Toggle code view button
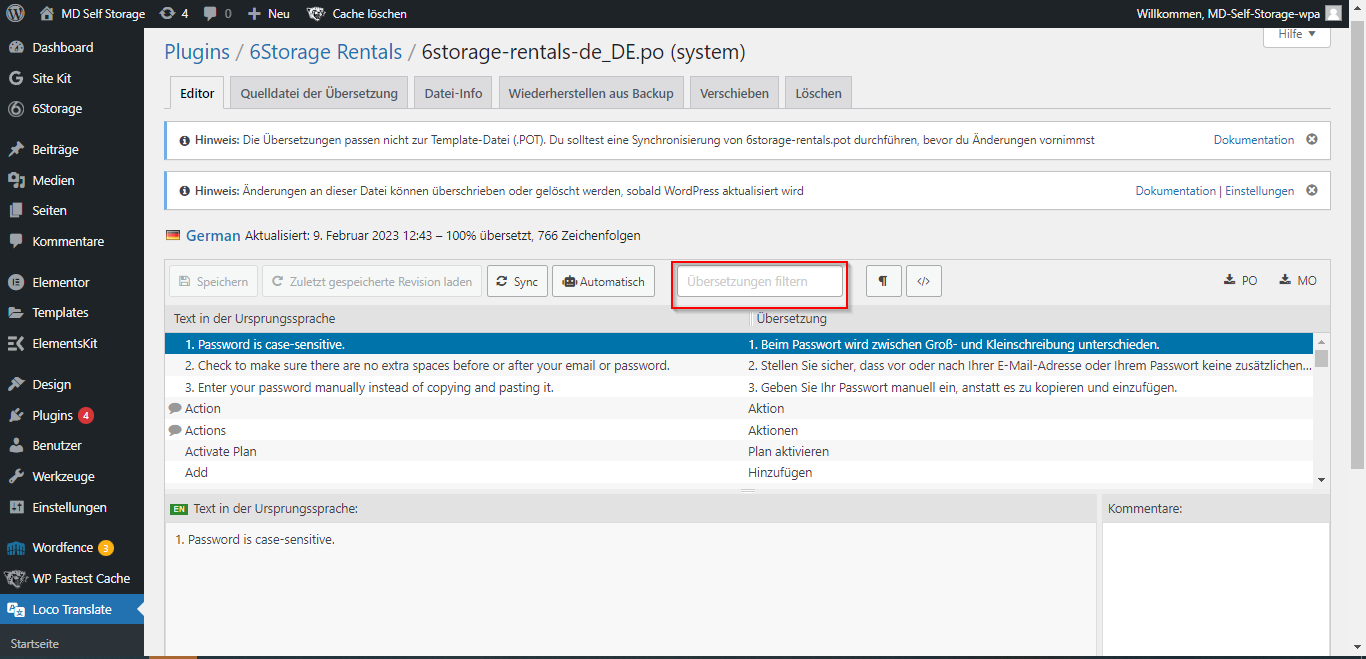The width and height of the screenshot is (1366, 659). coord(923,281)
